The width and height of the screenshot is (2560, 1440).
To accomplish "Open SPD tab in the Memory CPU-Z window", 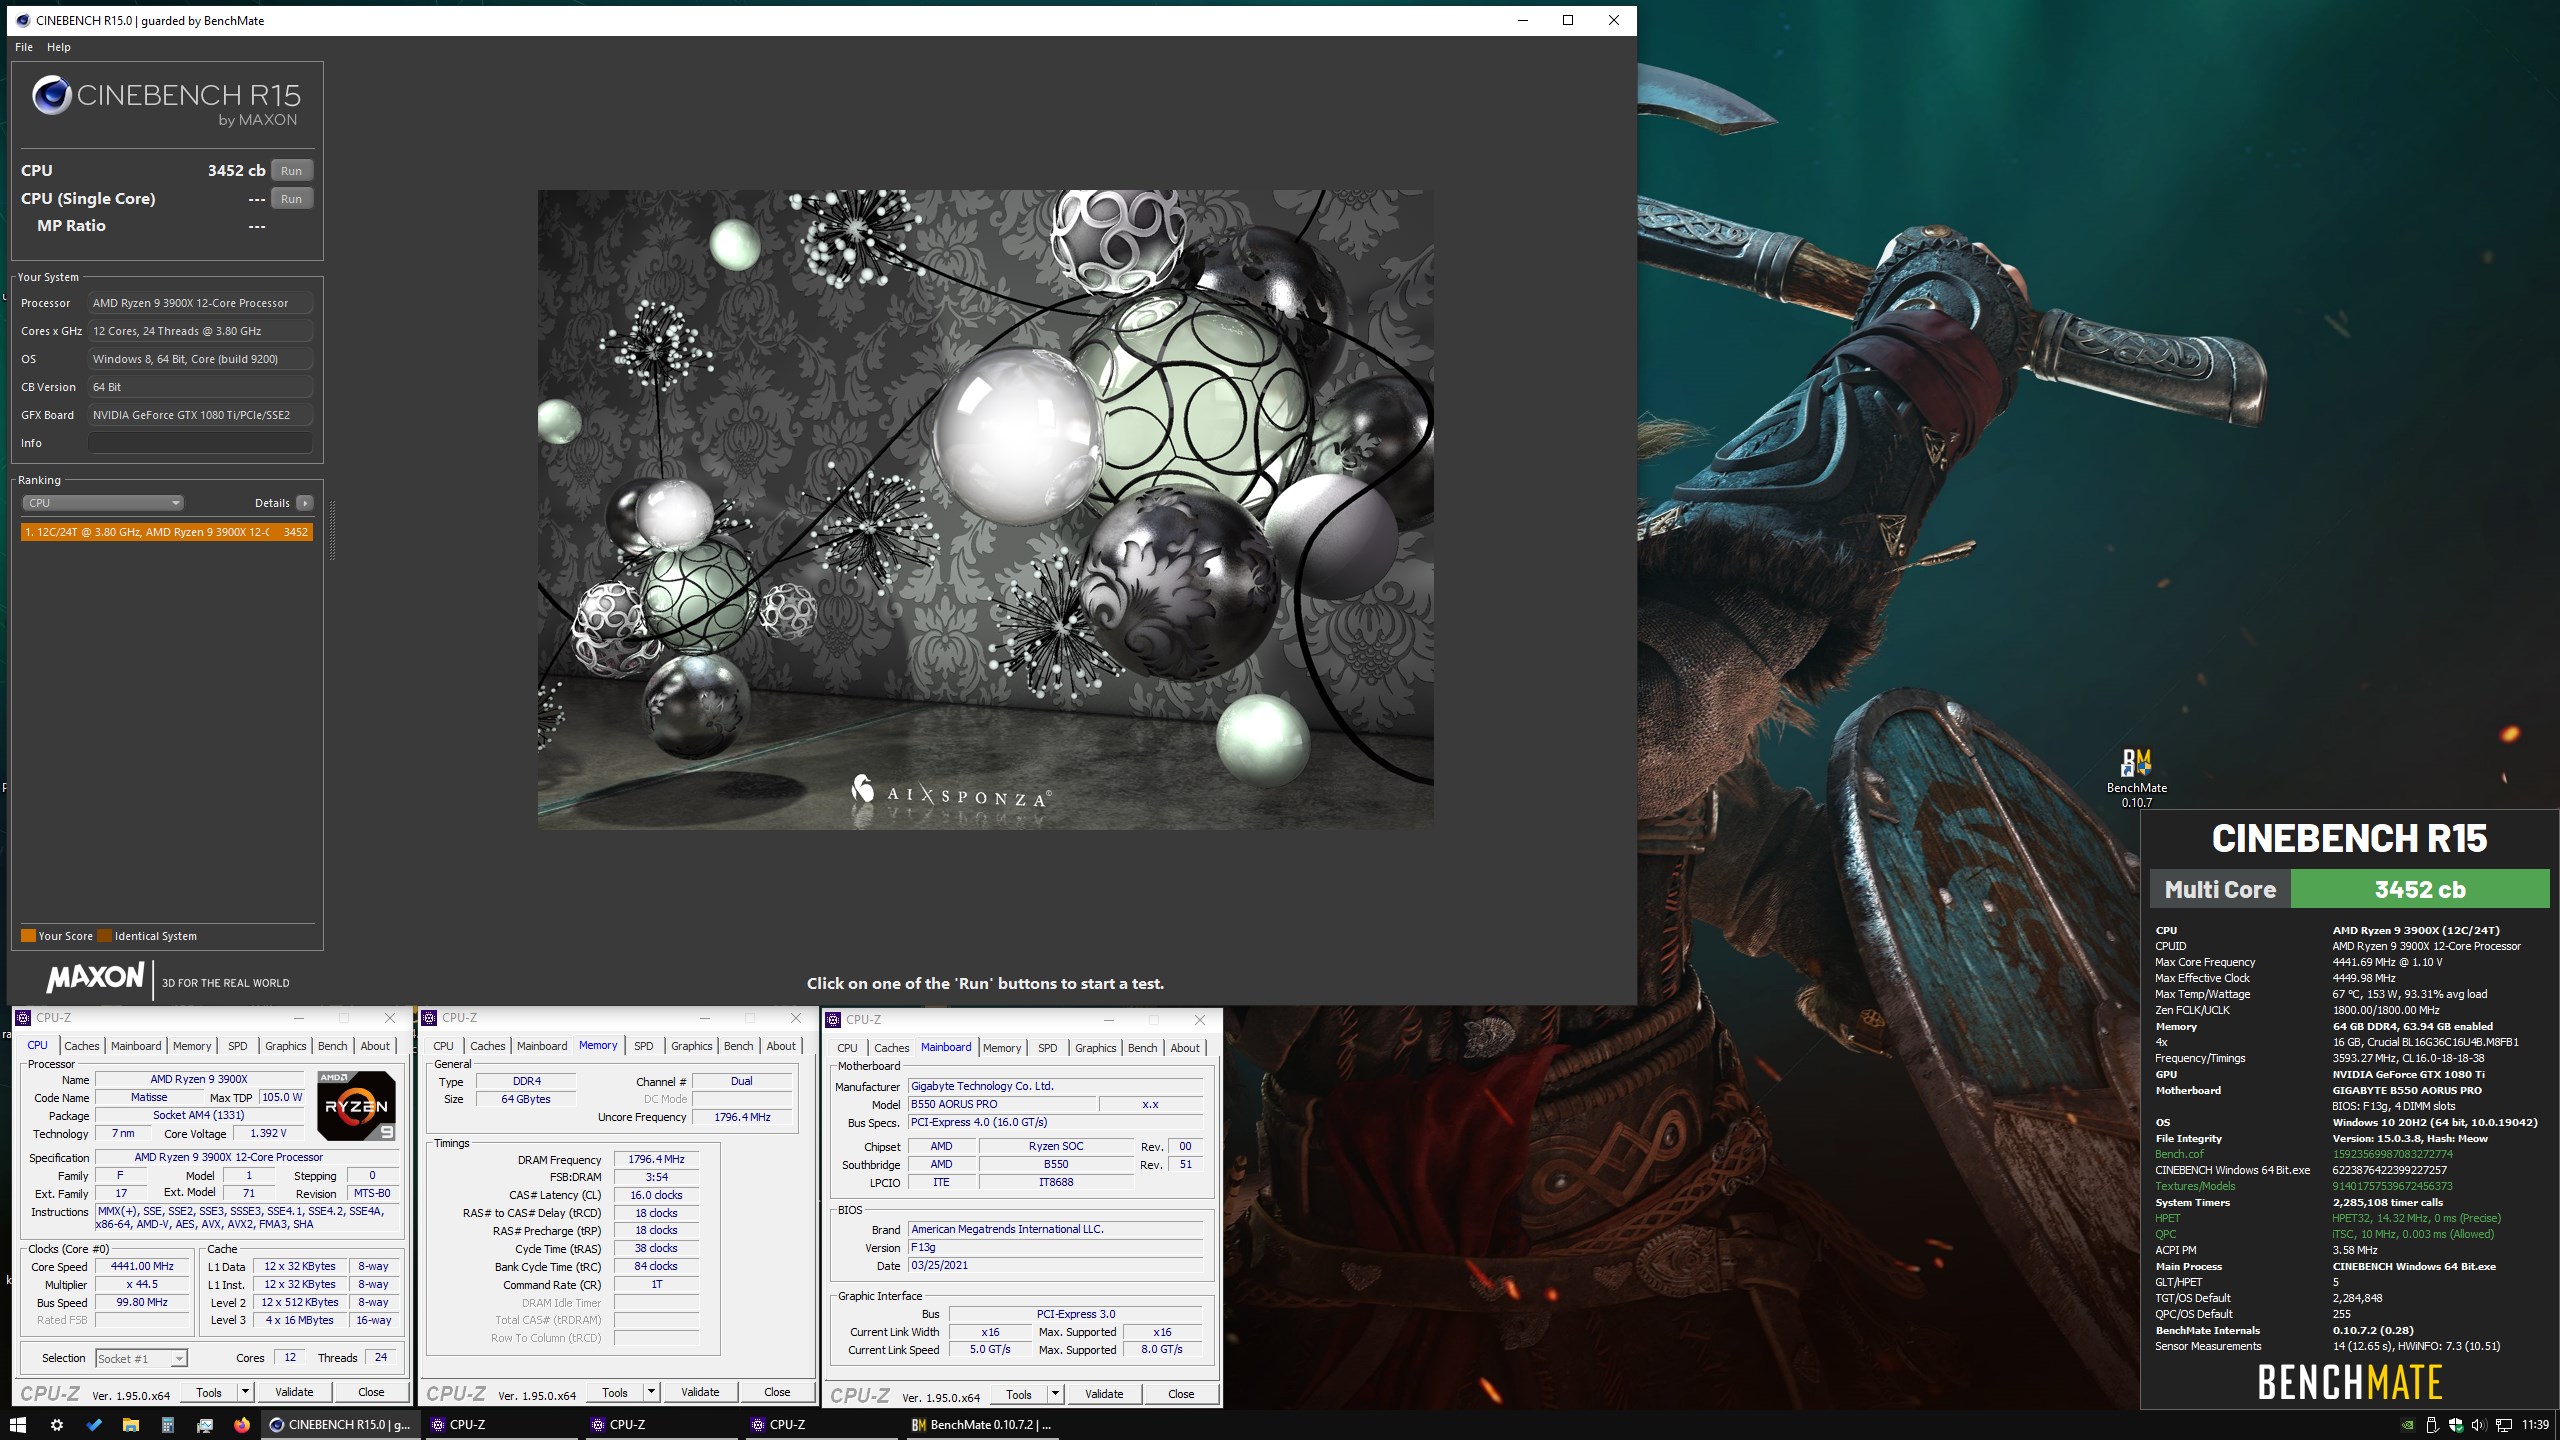I will [644, 1046].
